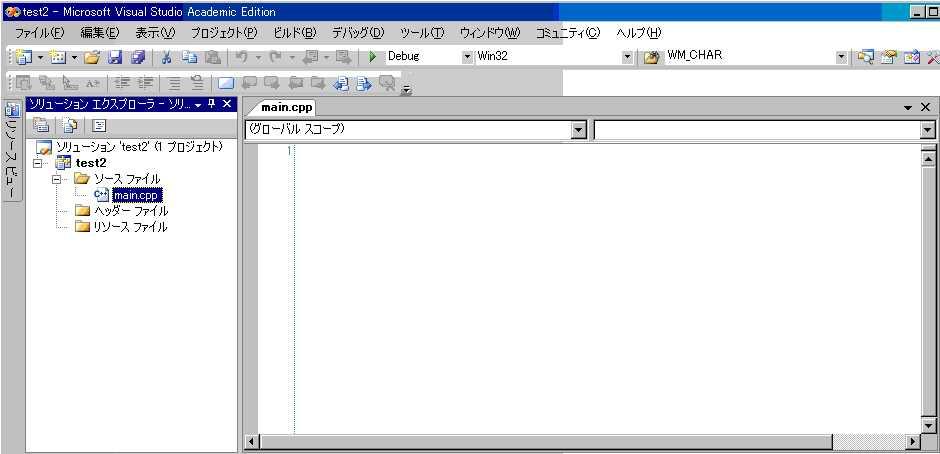This screenshot has height=454, width=940.
Task: Click the Copy icon in the toolbar
Action: pyautogui.click(x=189, y=57)
